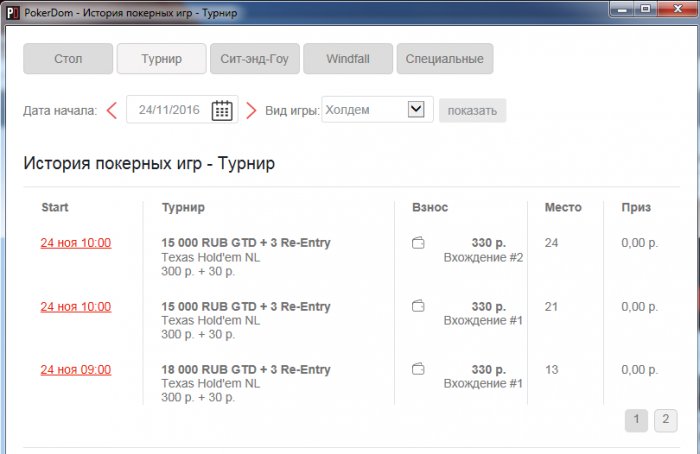Click wallet icon for Вхождение #2 entry
The height and width of the screenshot is (454, 700).
coord(418,243)
